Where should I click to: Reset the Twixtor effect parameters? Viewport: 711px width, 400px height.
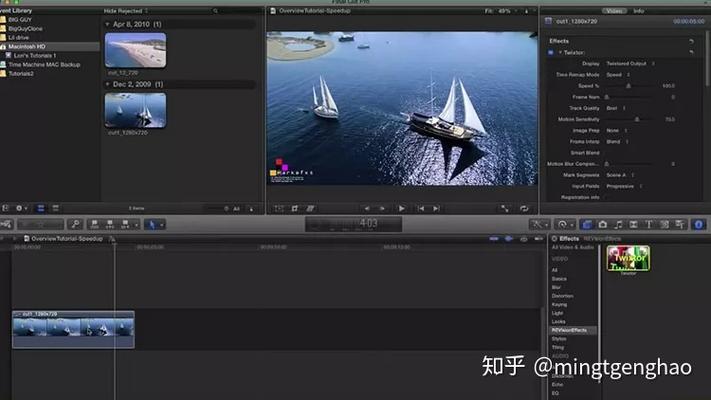[x=691, y=53]
